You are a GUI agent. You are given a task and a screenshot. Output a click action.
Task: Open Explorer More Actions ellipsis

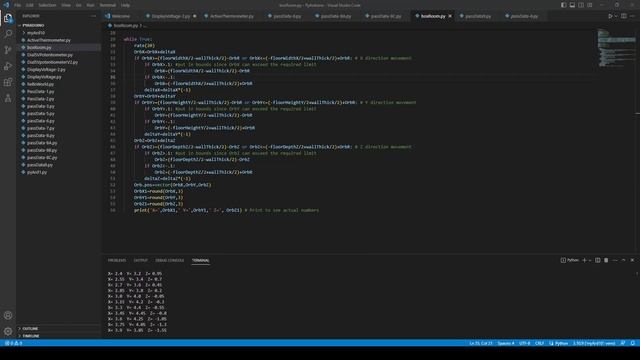coord(93,16)
